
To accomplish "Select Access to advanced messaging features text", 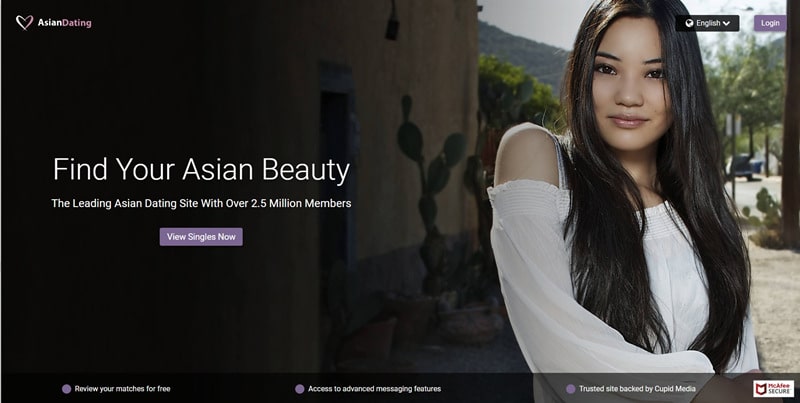I will coord(374,389).
